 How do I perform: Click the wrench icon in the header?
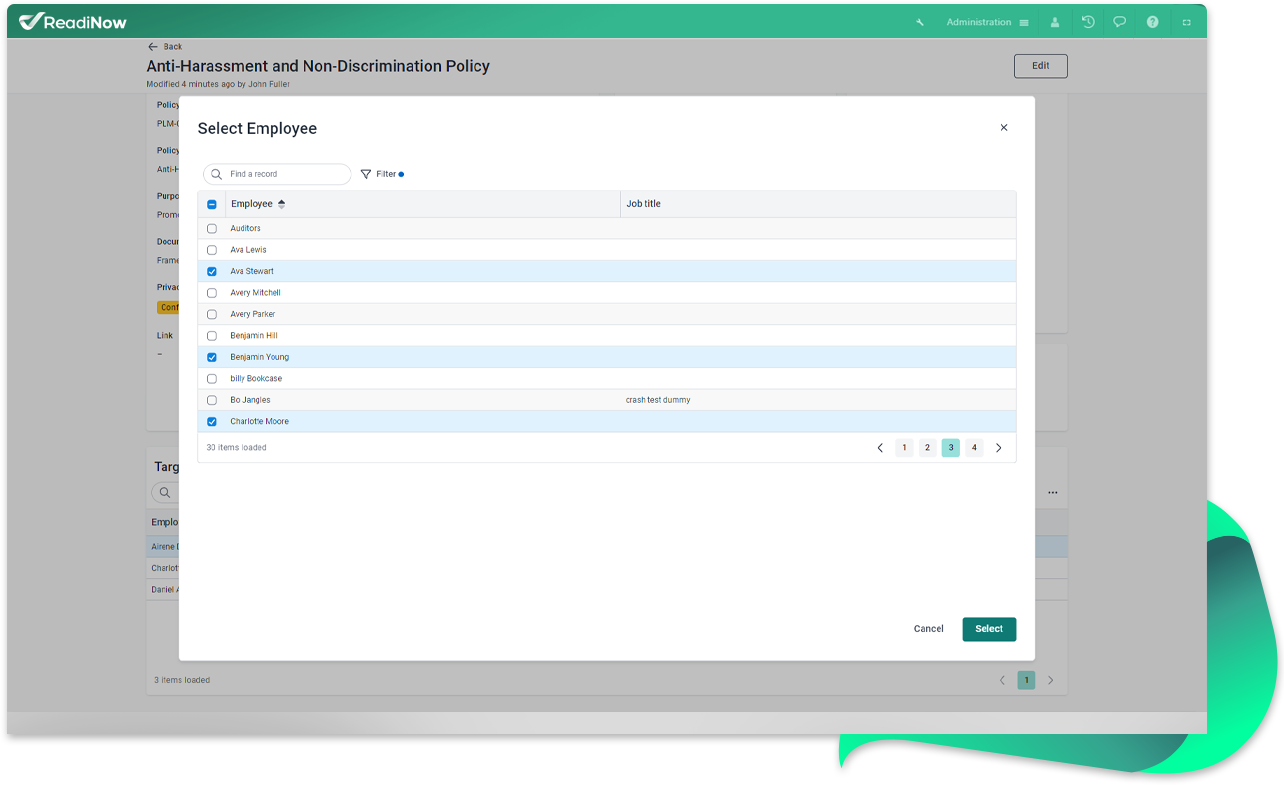click(920, 22)
